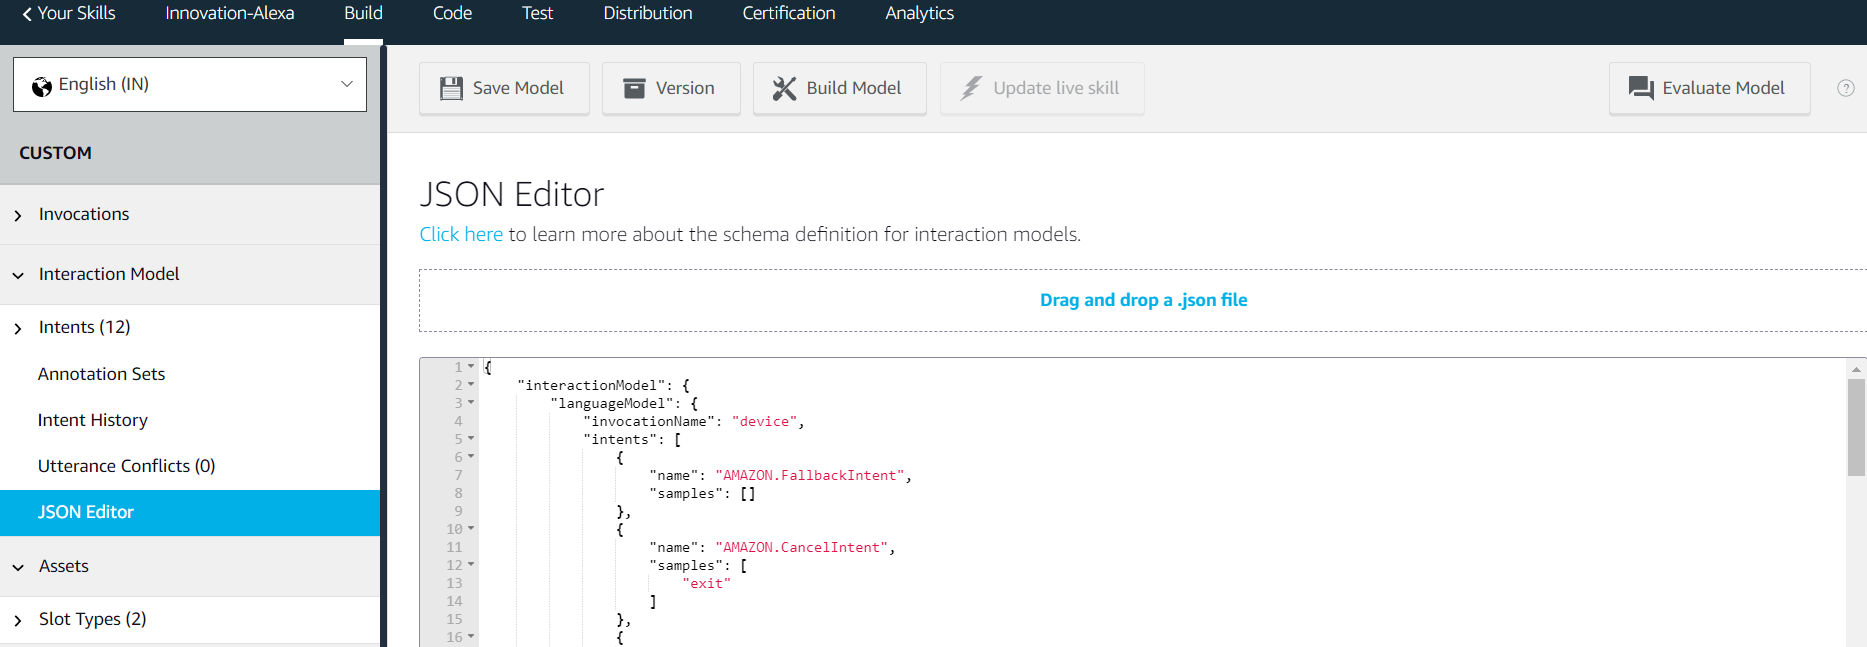The image size is (1867, 647).
Task: Collapse the Assets section
Action: 18,567
